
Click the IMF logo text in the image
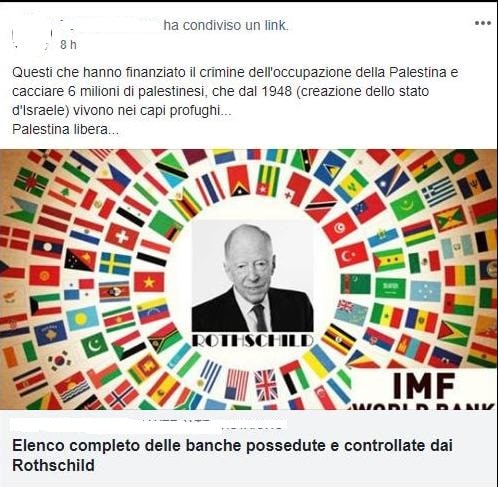tap(424, 386)
